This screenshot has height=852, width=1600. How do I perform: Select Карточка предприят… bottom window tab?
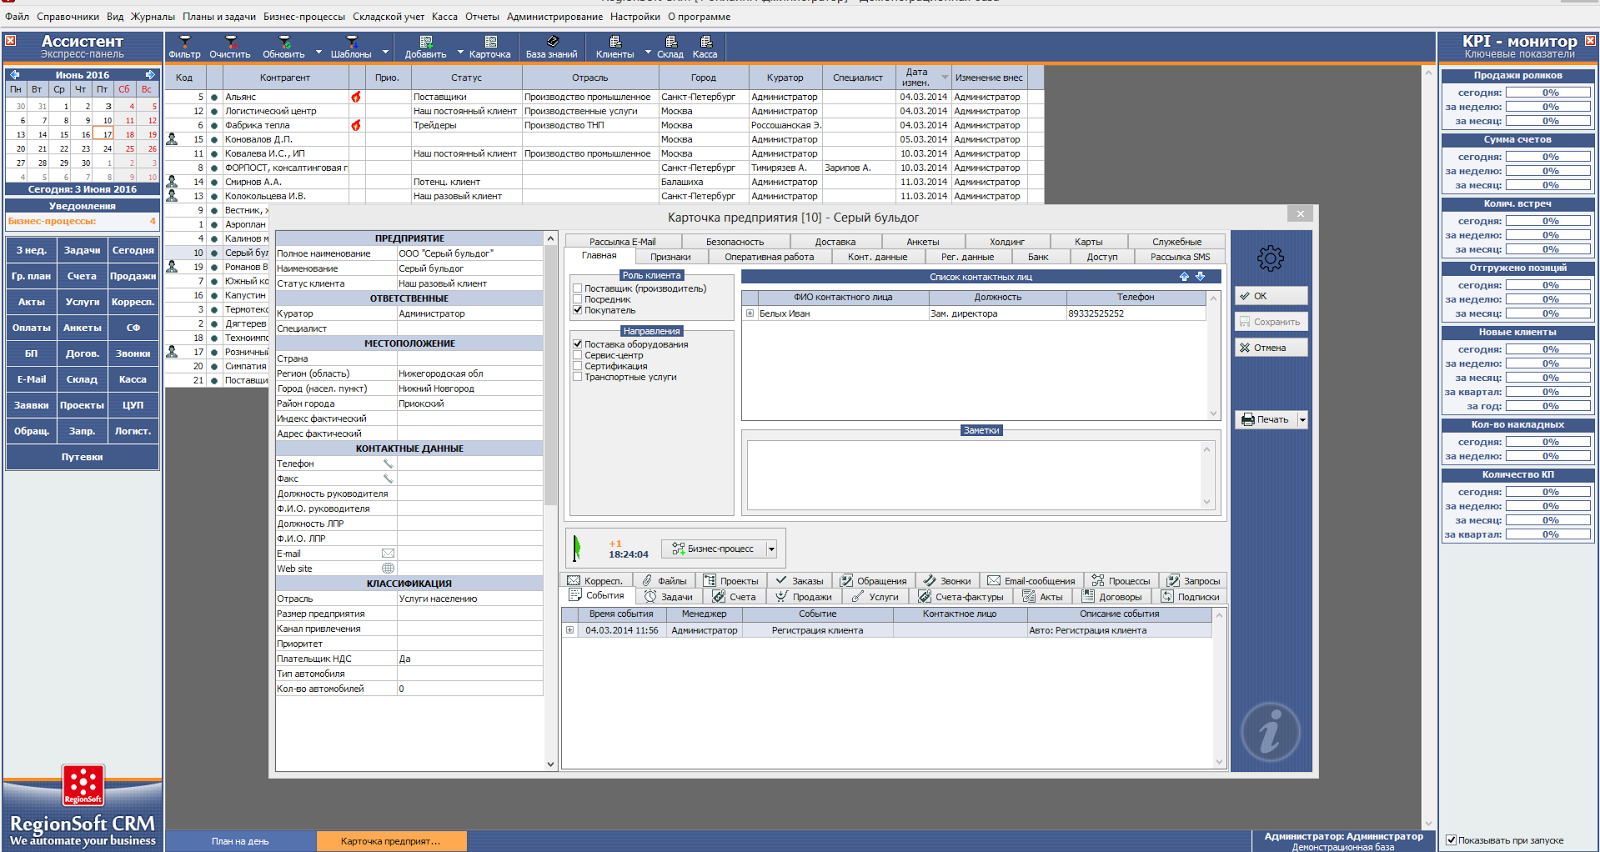coord(392,841)
